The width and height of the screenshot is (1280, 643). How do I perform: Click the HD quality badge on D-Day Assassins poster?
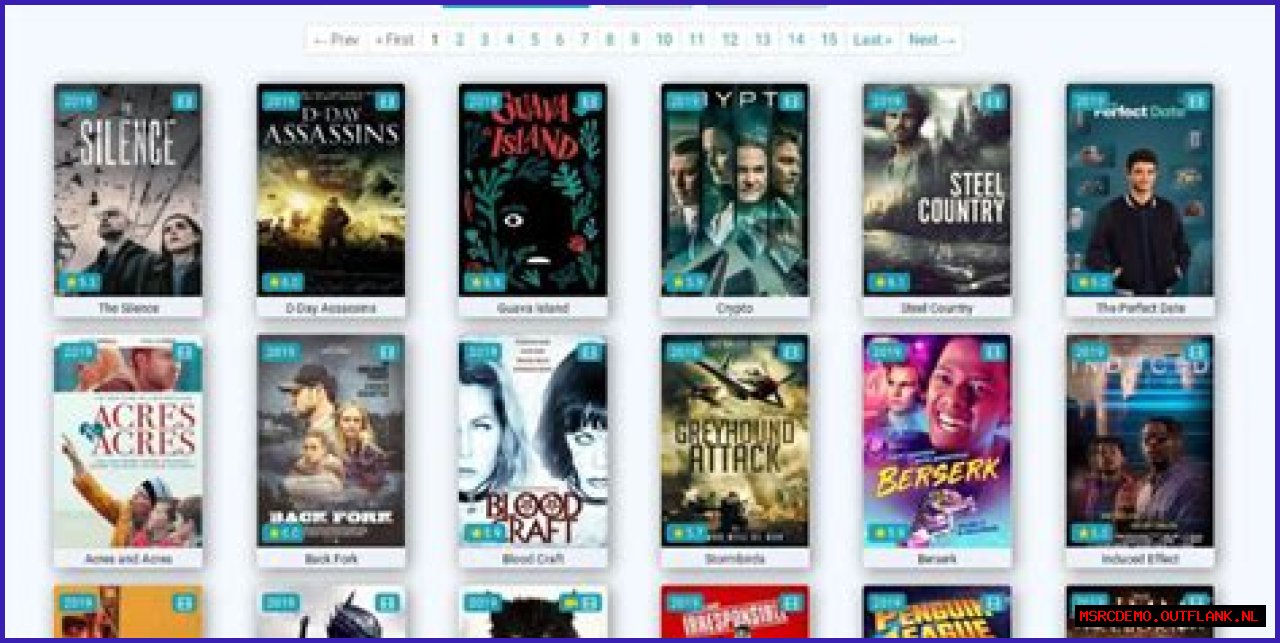[387, 101]
